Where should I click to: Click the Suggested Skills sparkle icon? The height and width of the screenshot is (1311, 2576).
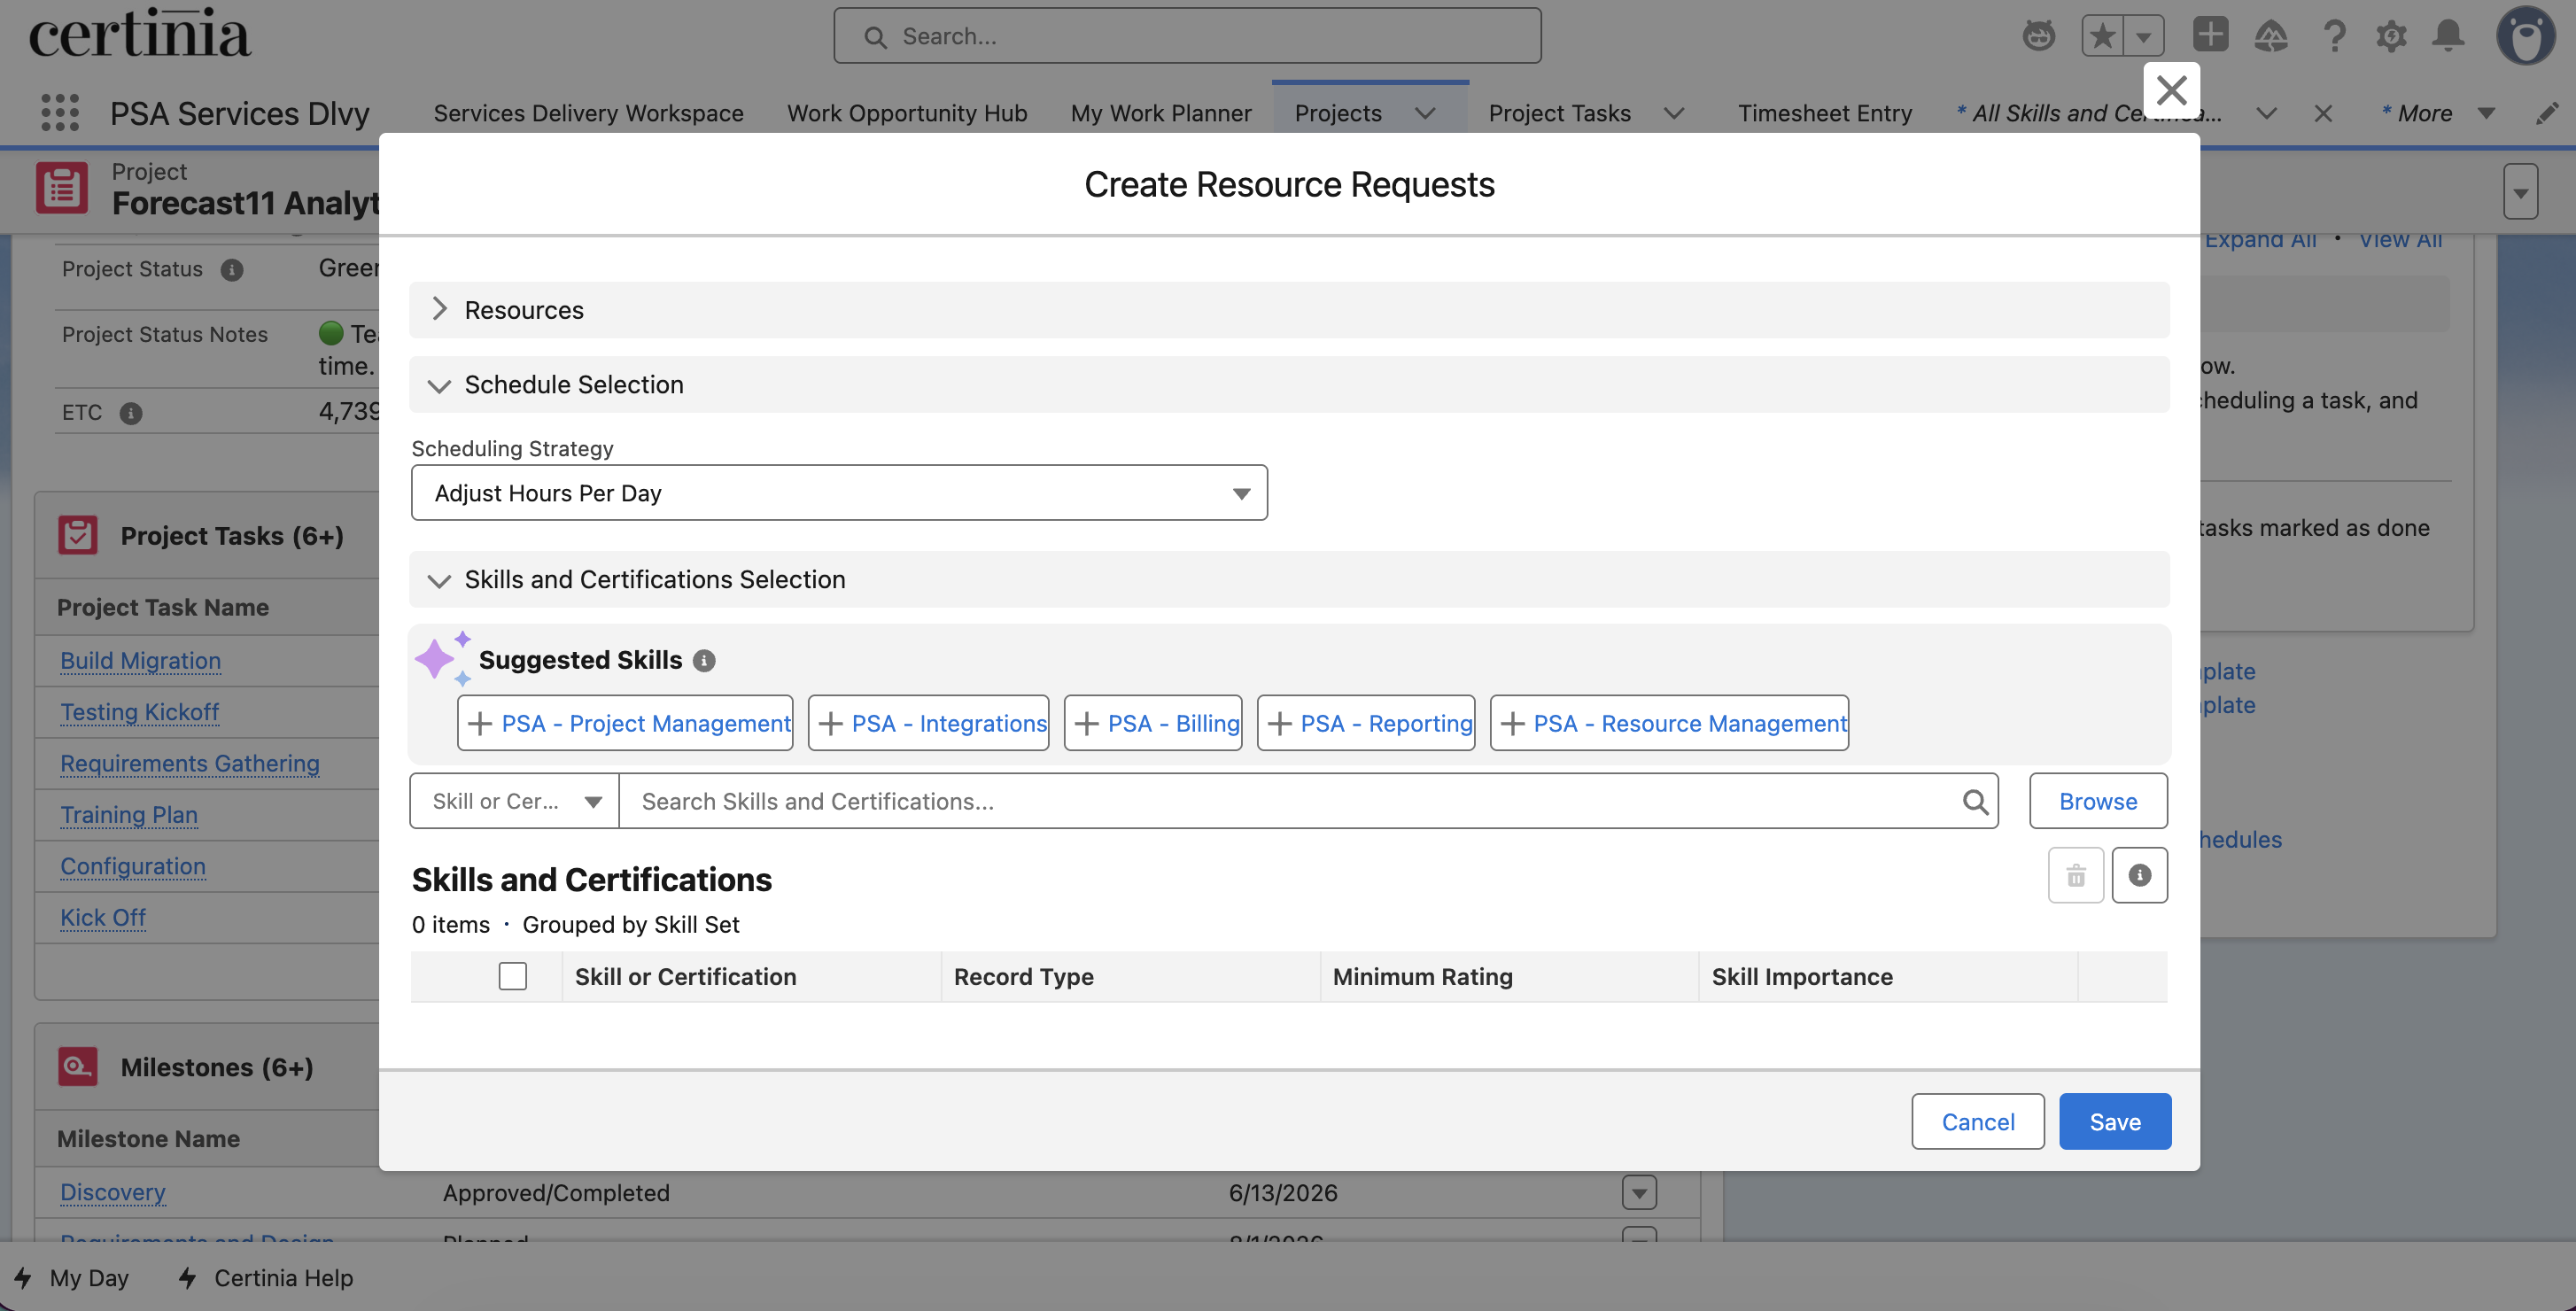(x=442, y=658)
